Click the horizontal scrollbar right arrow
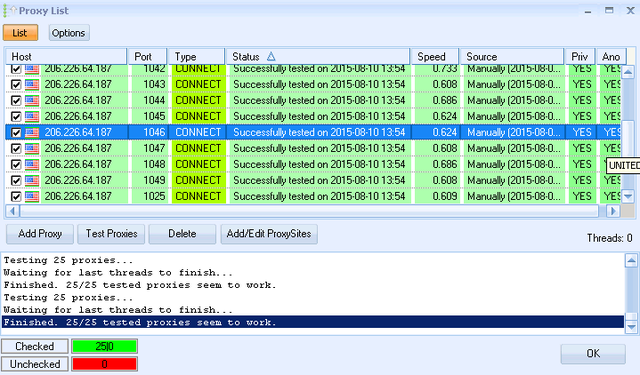640x375 pixels. 613,211
